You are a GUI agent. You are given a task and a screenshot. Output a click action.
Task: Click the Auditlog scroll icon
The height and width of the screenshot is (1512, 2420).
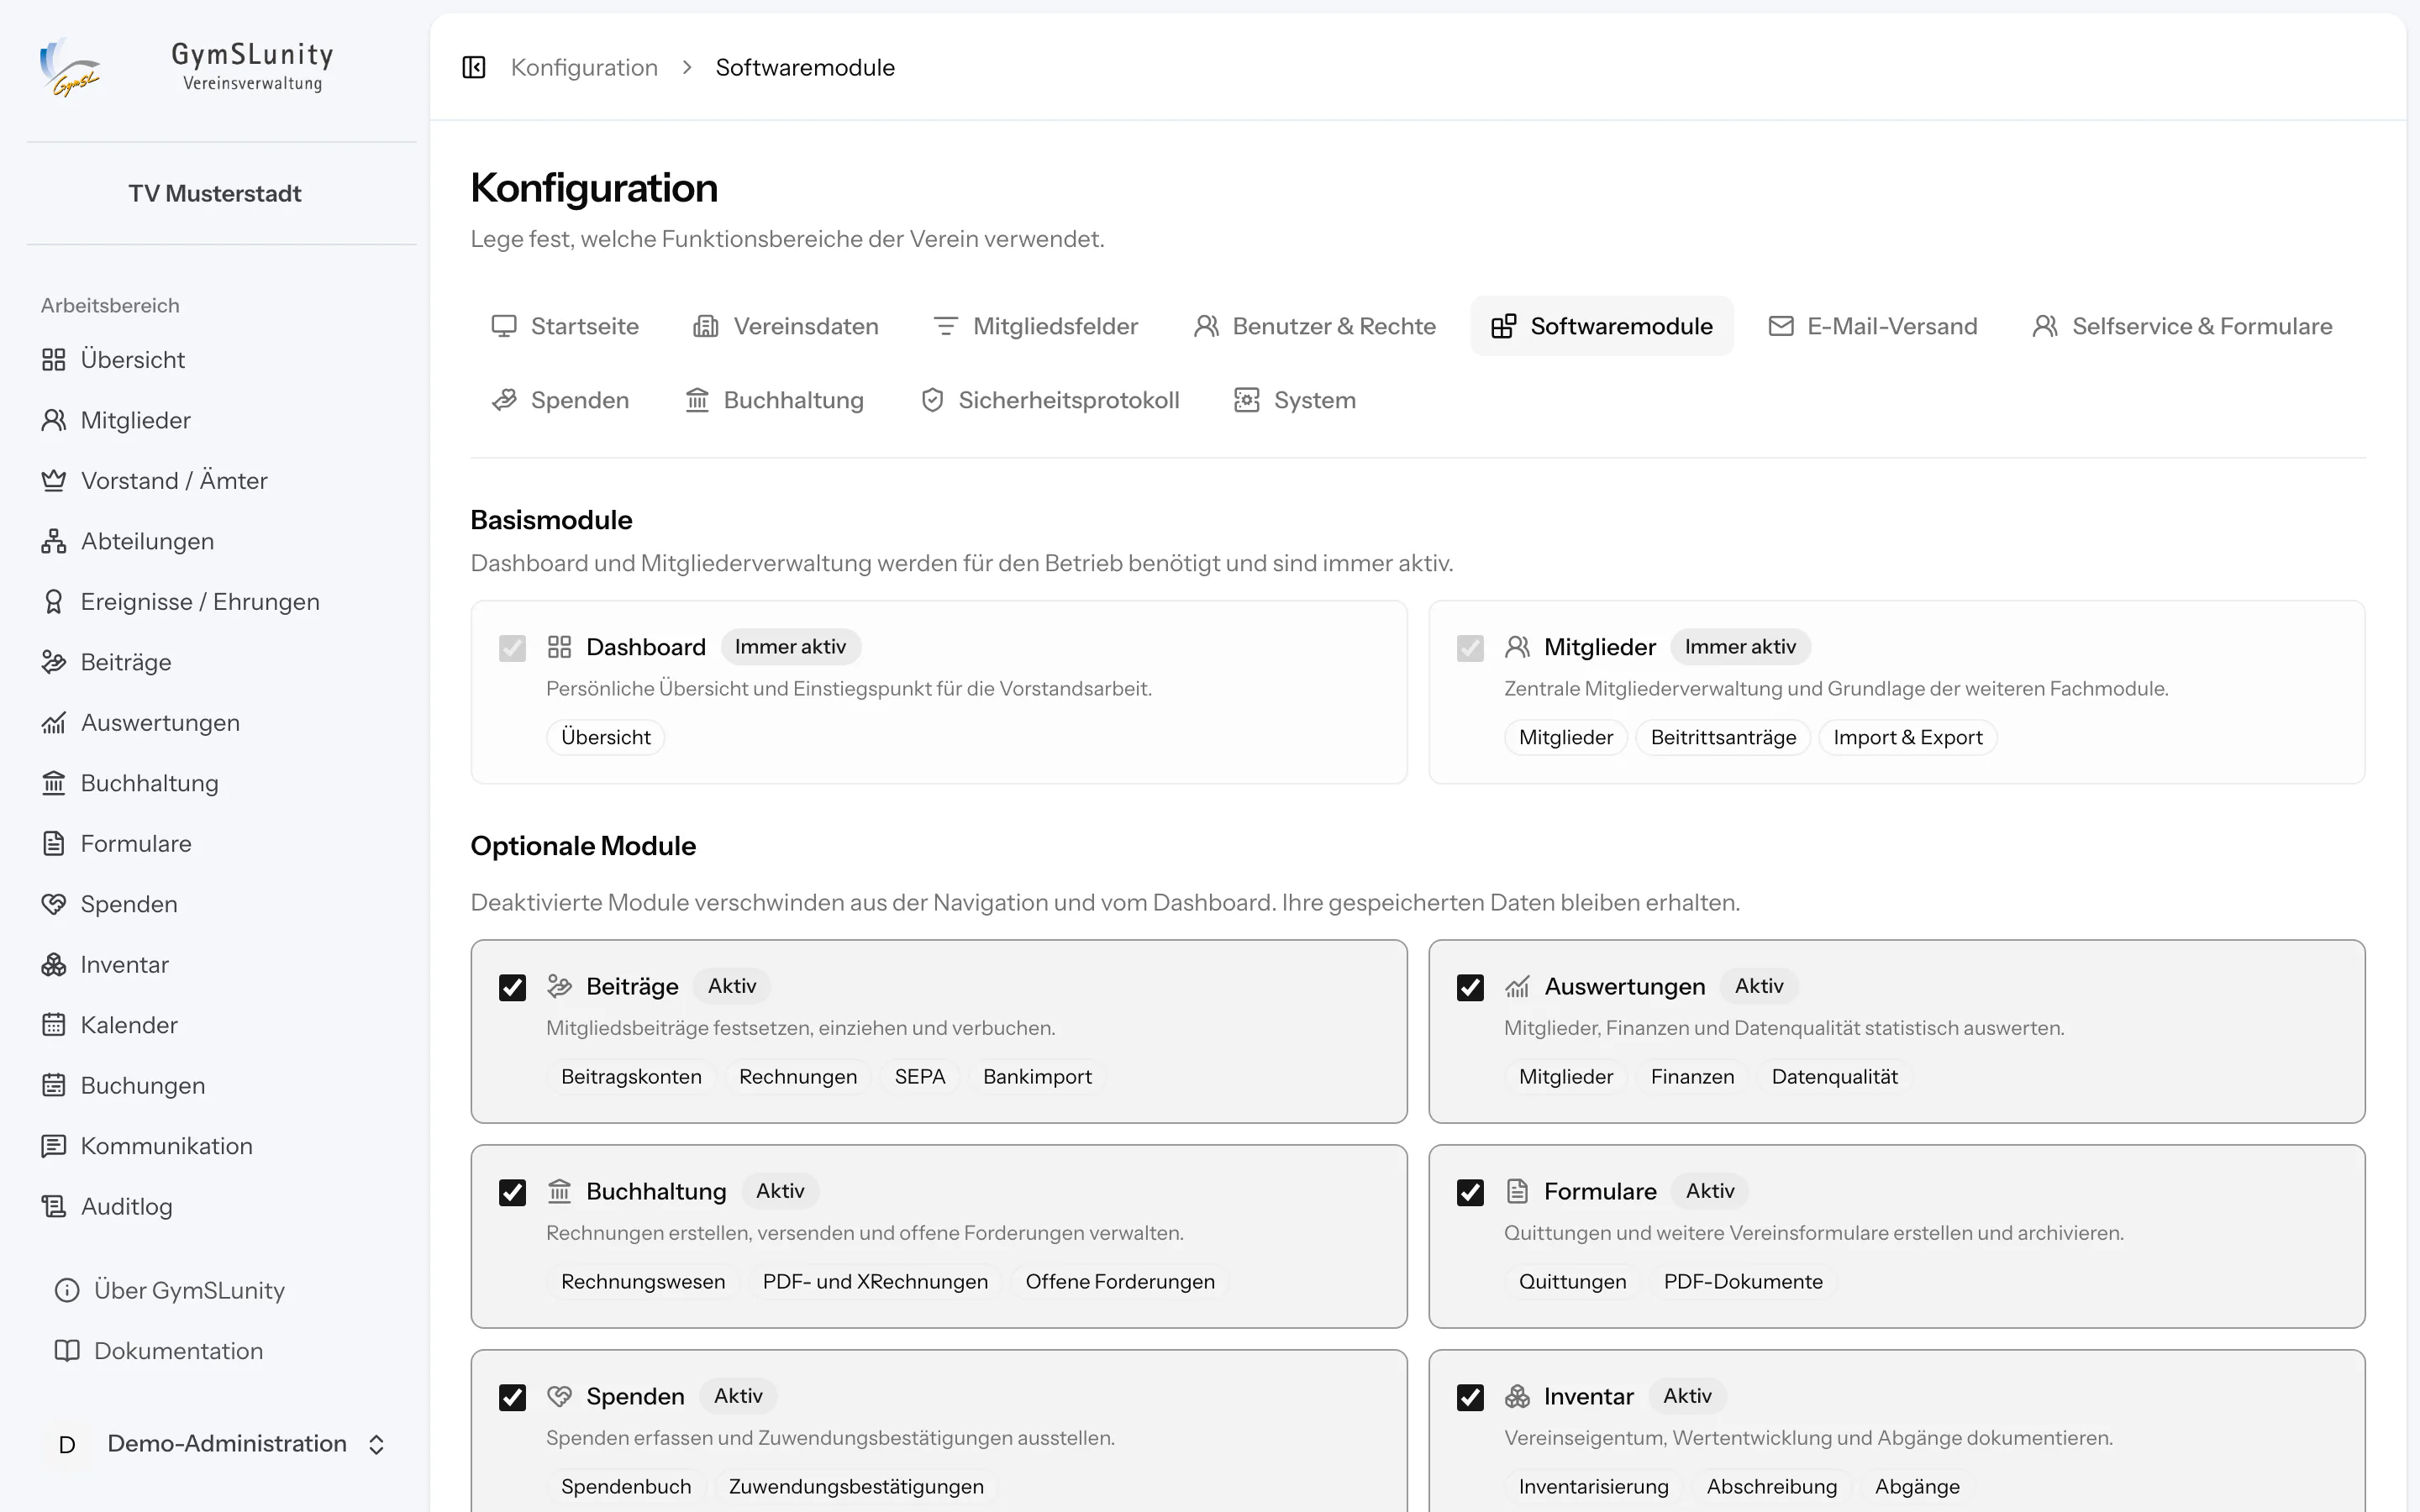tap(54, 1207)
